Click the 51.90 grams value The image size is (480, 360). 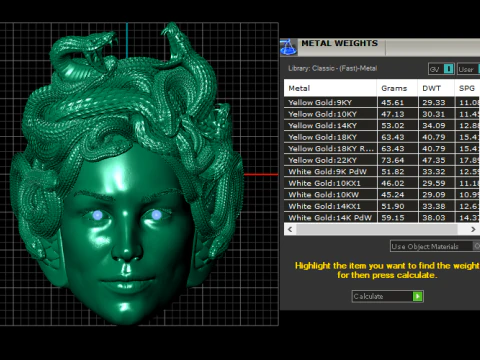[x=392, y=206]
